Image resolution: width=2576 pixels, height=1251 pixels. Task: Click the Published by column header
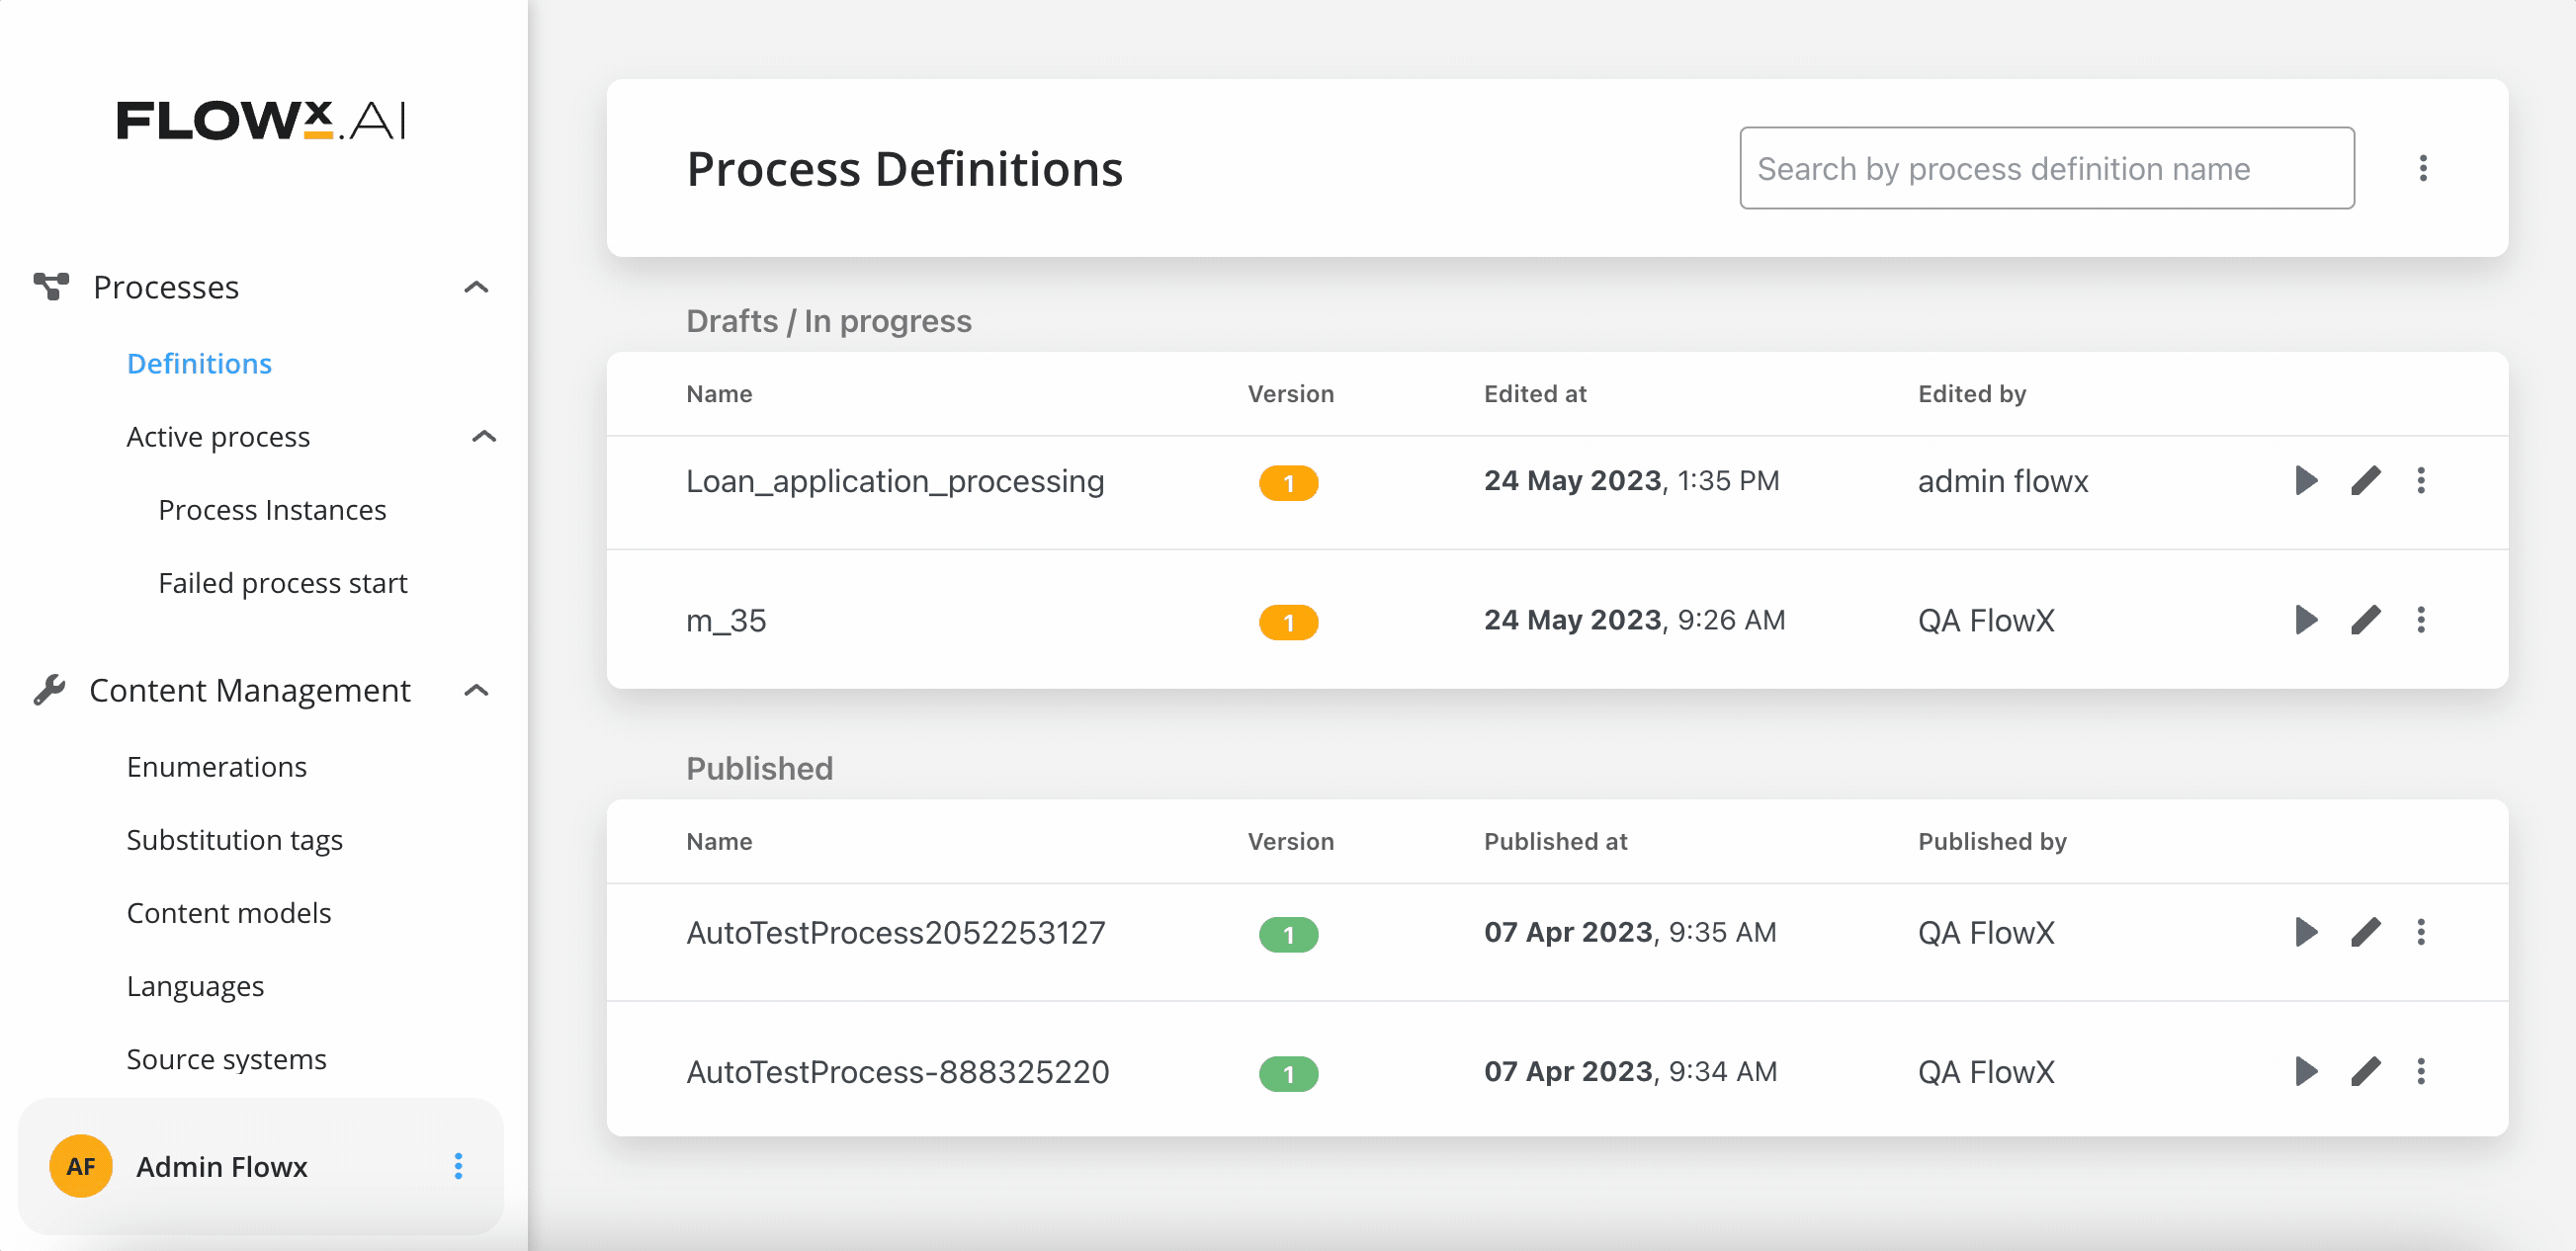coord(1992,841)
